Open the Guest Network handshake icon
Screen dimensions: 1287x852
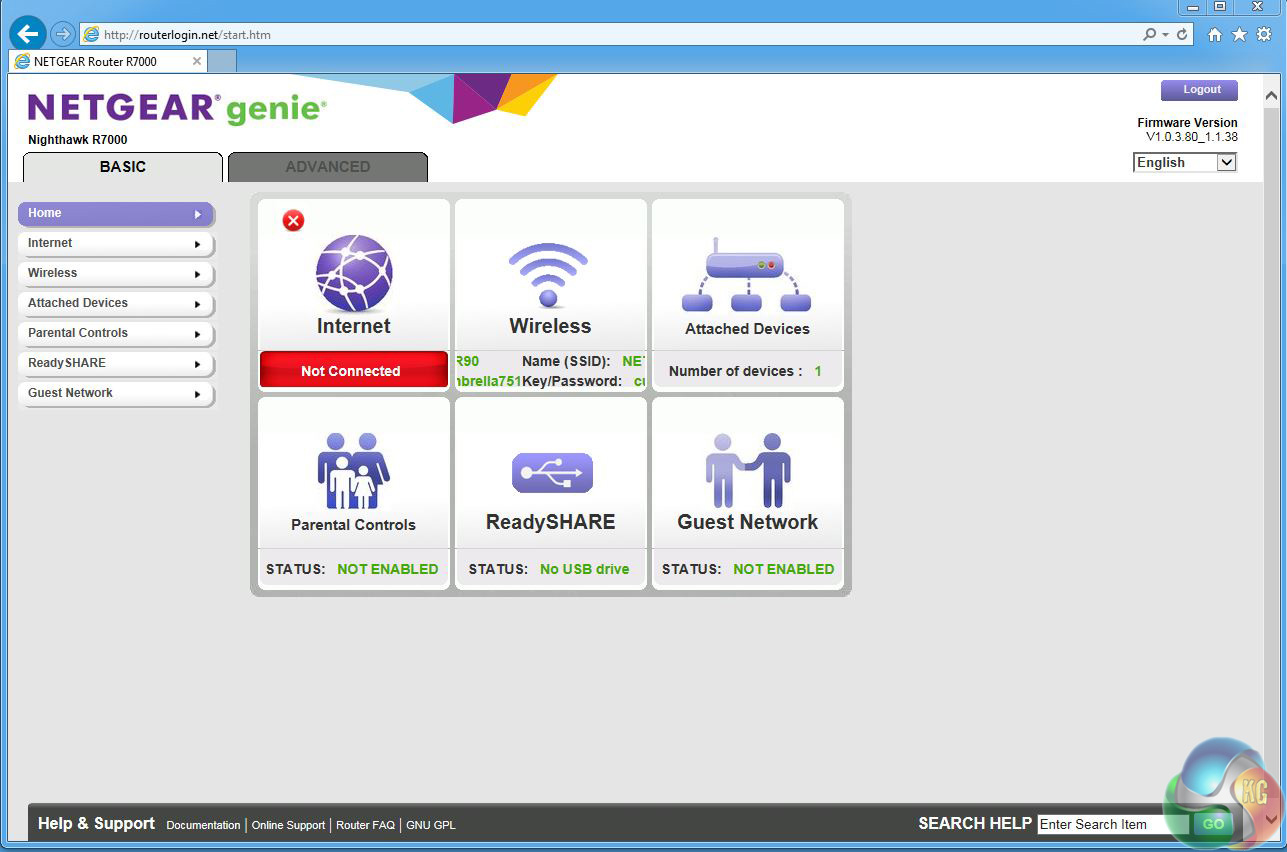coord(748,470)
